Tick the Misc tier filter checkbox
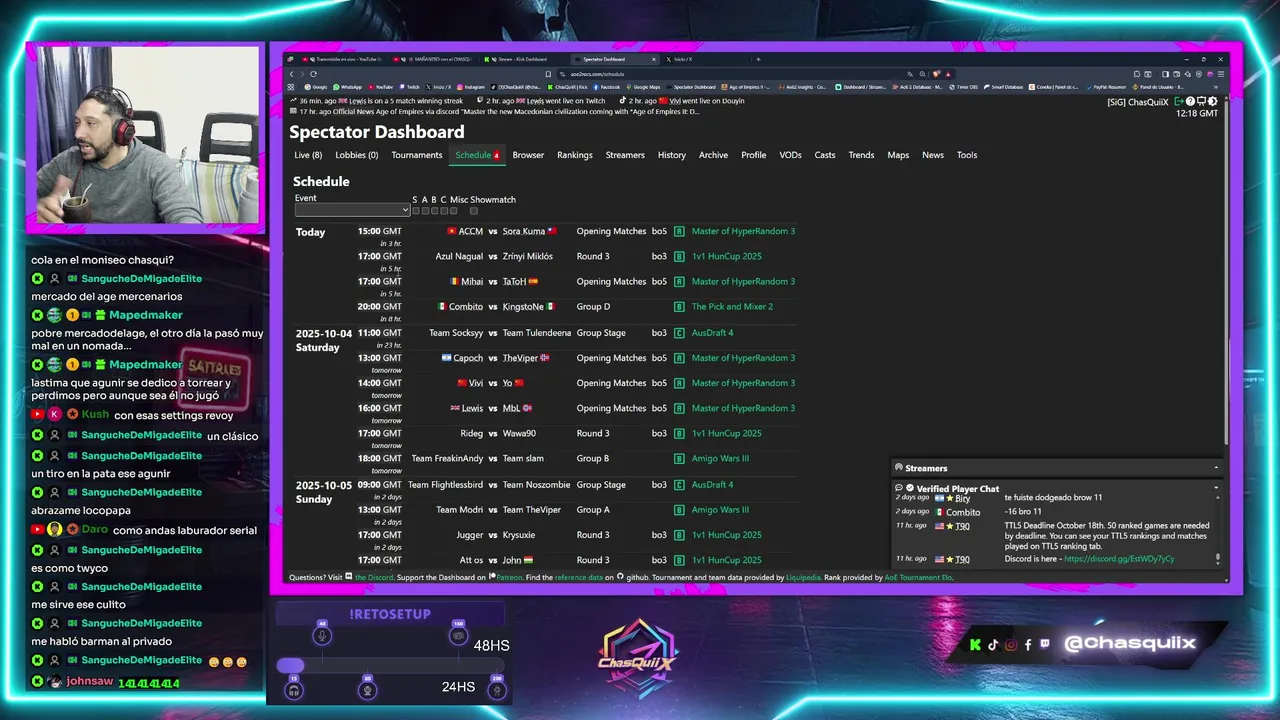Viewport: 1280px width, 720px height. point(453,211)
